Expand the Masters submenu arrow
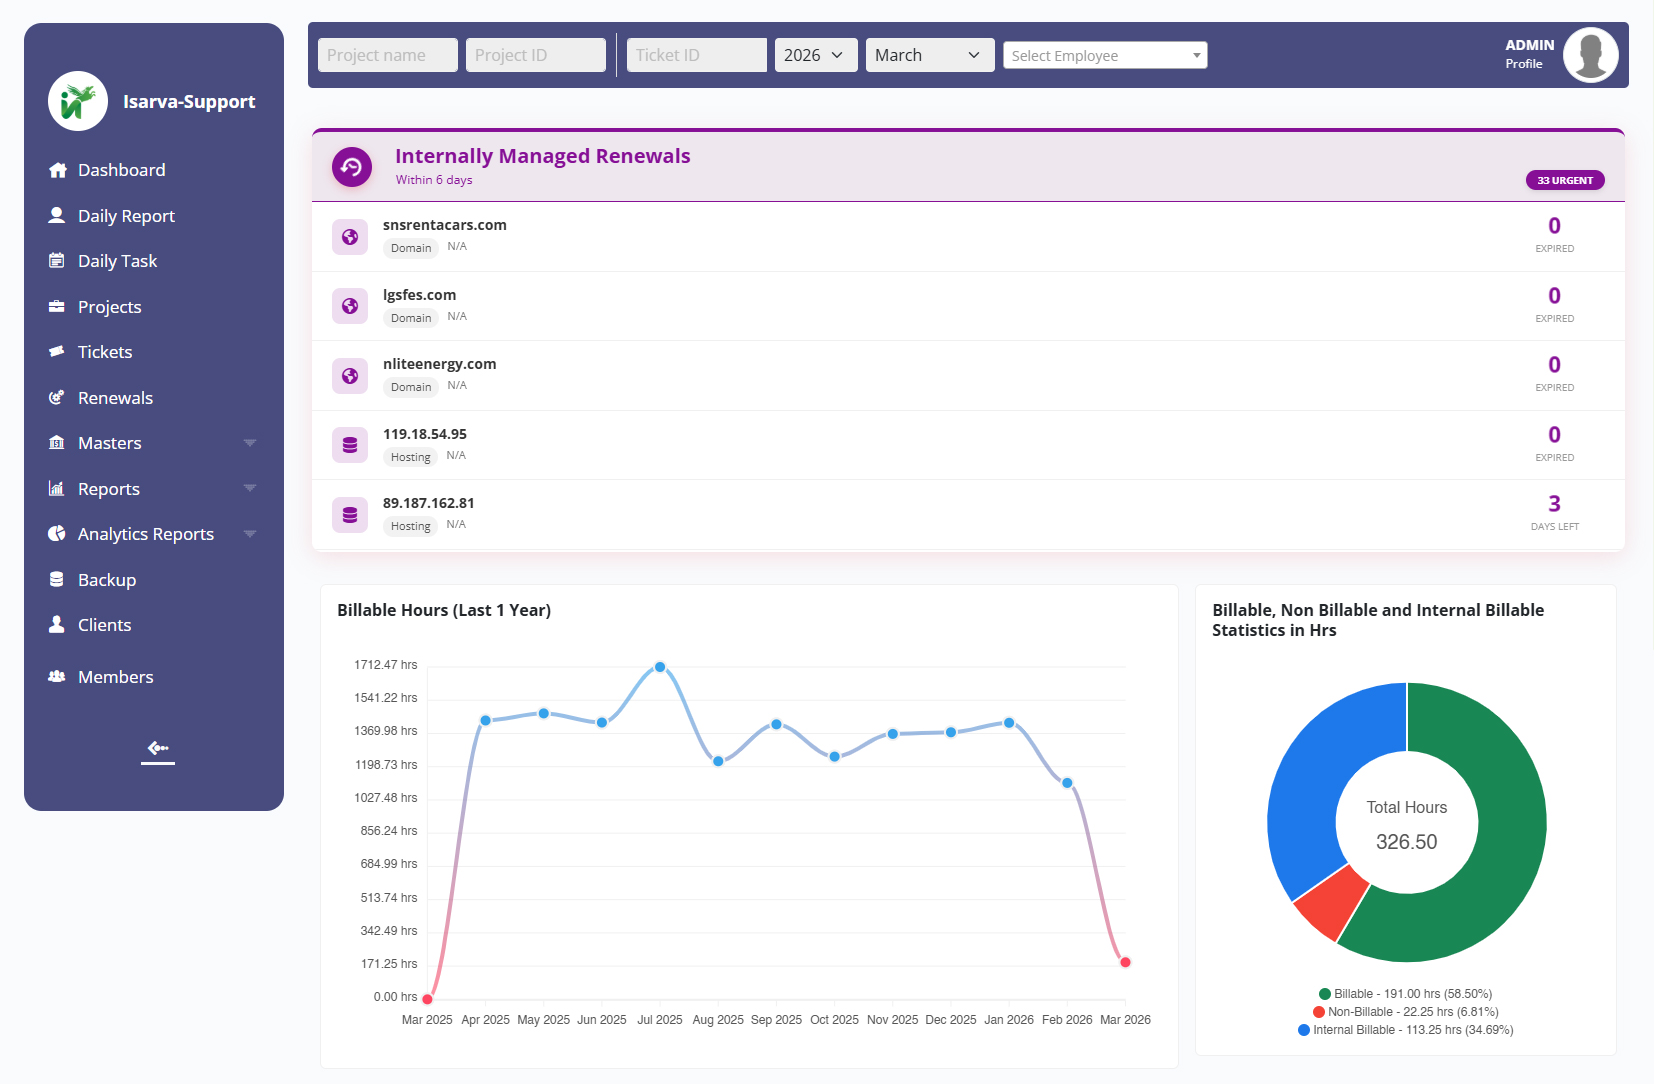 click(x=250, y=443)
